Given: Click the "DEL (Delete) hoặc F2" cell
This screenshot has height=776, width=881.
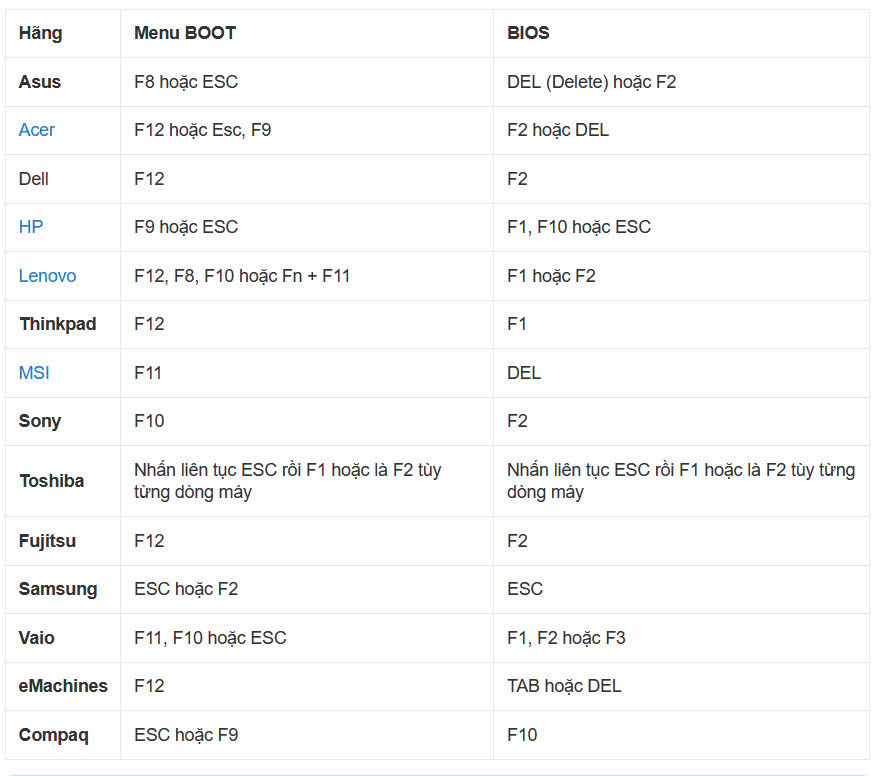Looking at the screenshot, I should pyautogui.click(x=591, y=82).
